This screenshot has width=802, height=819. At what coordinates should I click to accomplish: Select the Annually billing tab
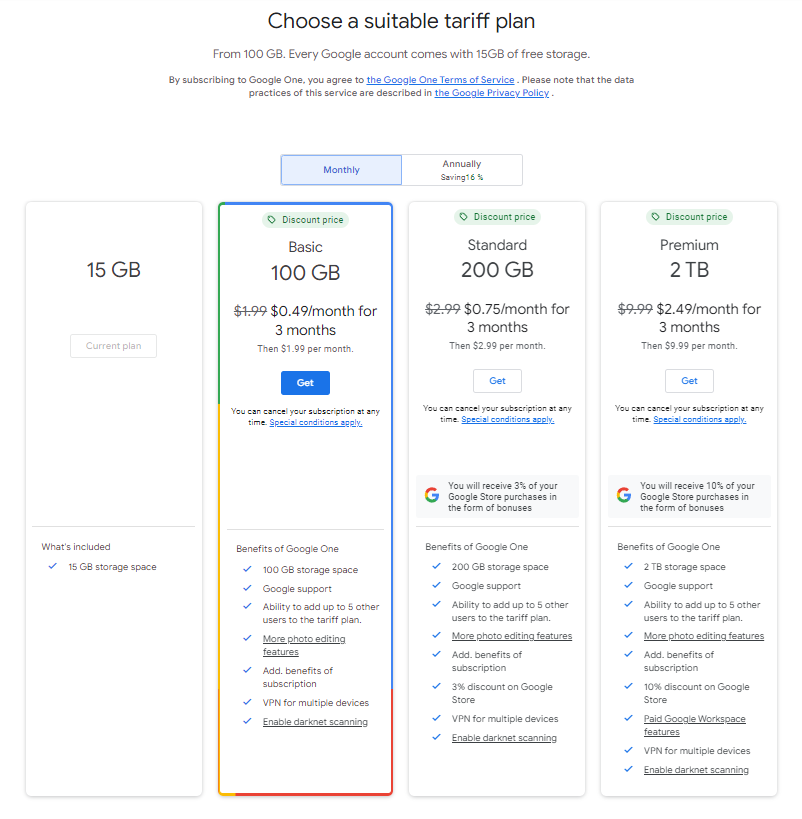(461, 170)
